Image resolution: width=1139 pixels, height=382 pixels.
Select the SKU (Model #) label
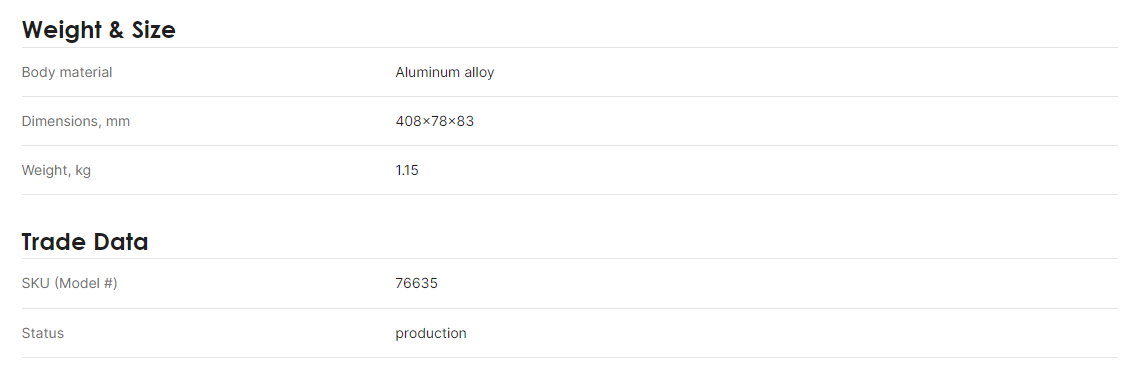click(x=70, y=283)
